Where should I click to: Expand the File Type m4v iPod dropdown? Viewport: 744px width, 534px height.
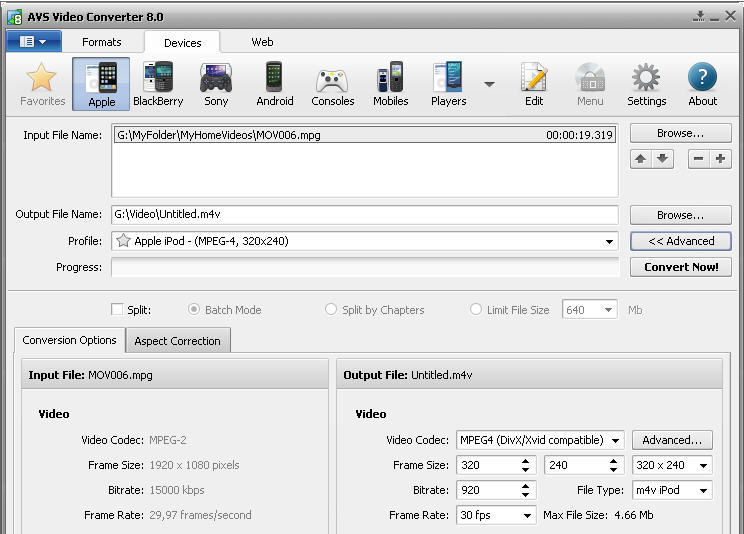point(704,490)
